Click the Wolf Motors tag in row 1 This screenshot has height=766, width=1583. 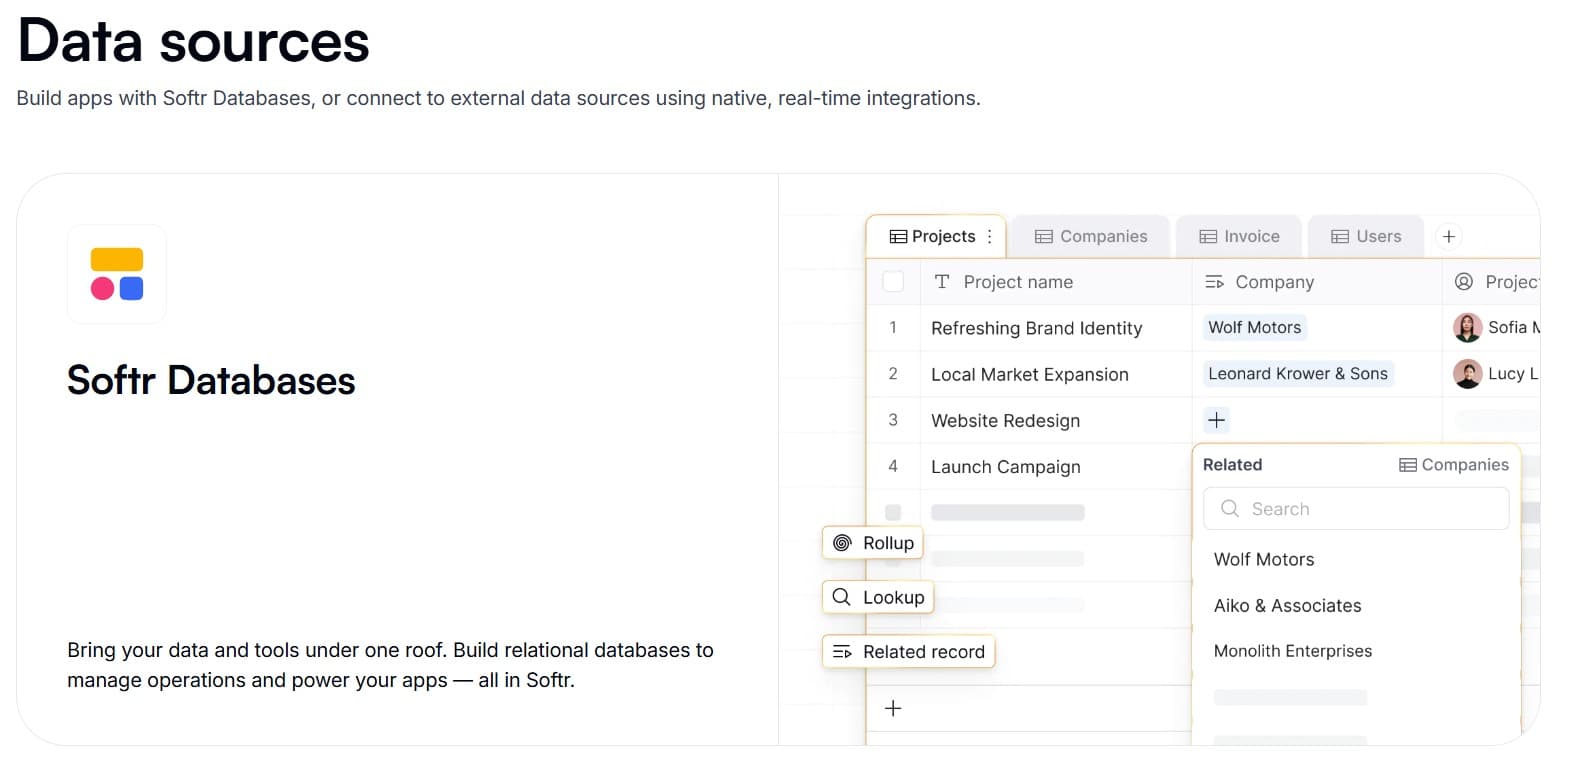[1255, 327]
